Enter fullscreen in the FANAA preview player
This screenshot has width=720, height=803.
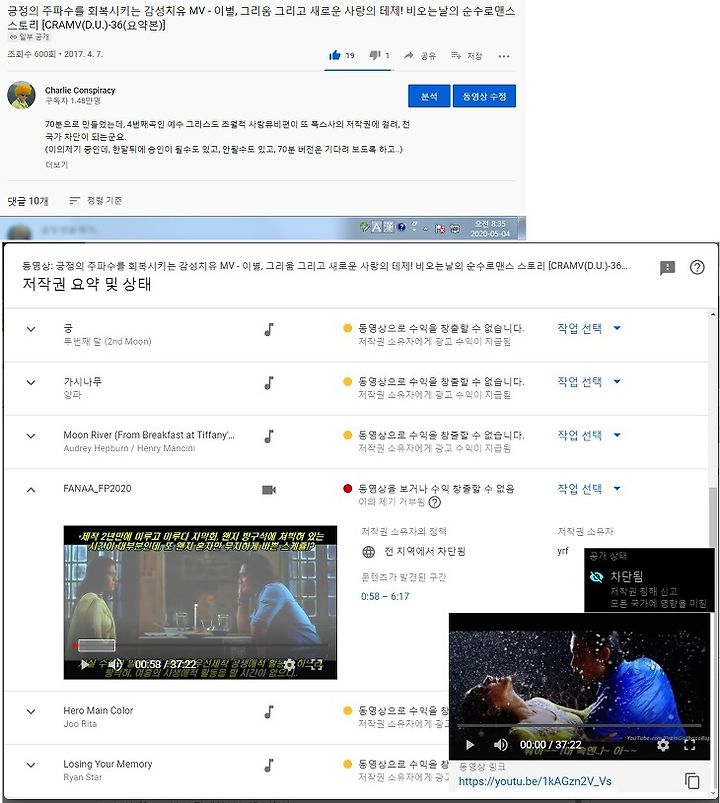pos(317,665)
